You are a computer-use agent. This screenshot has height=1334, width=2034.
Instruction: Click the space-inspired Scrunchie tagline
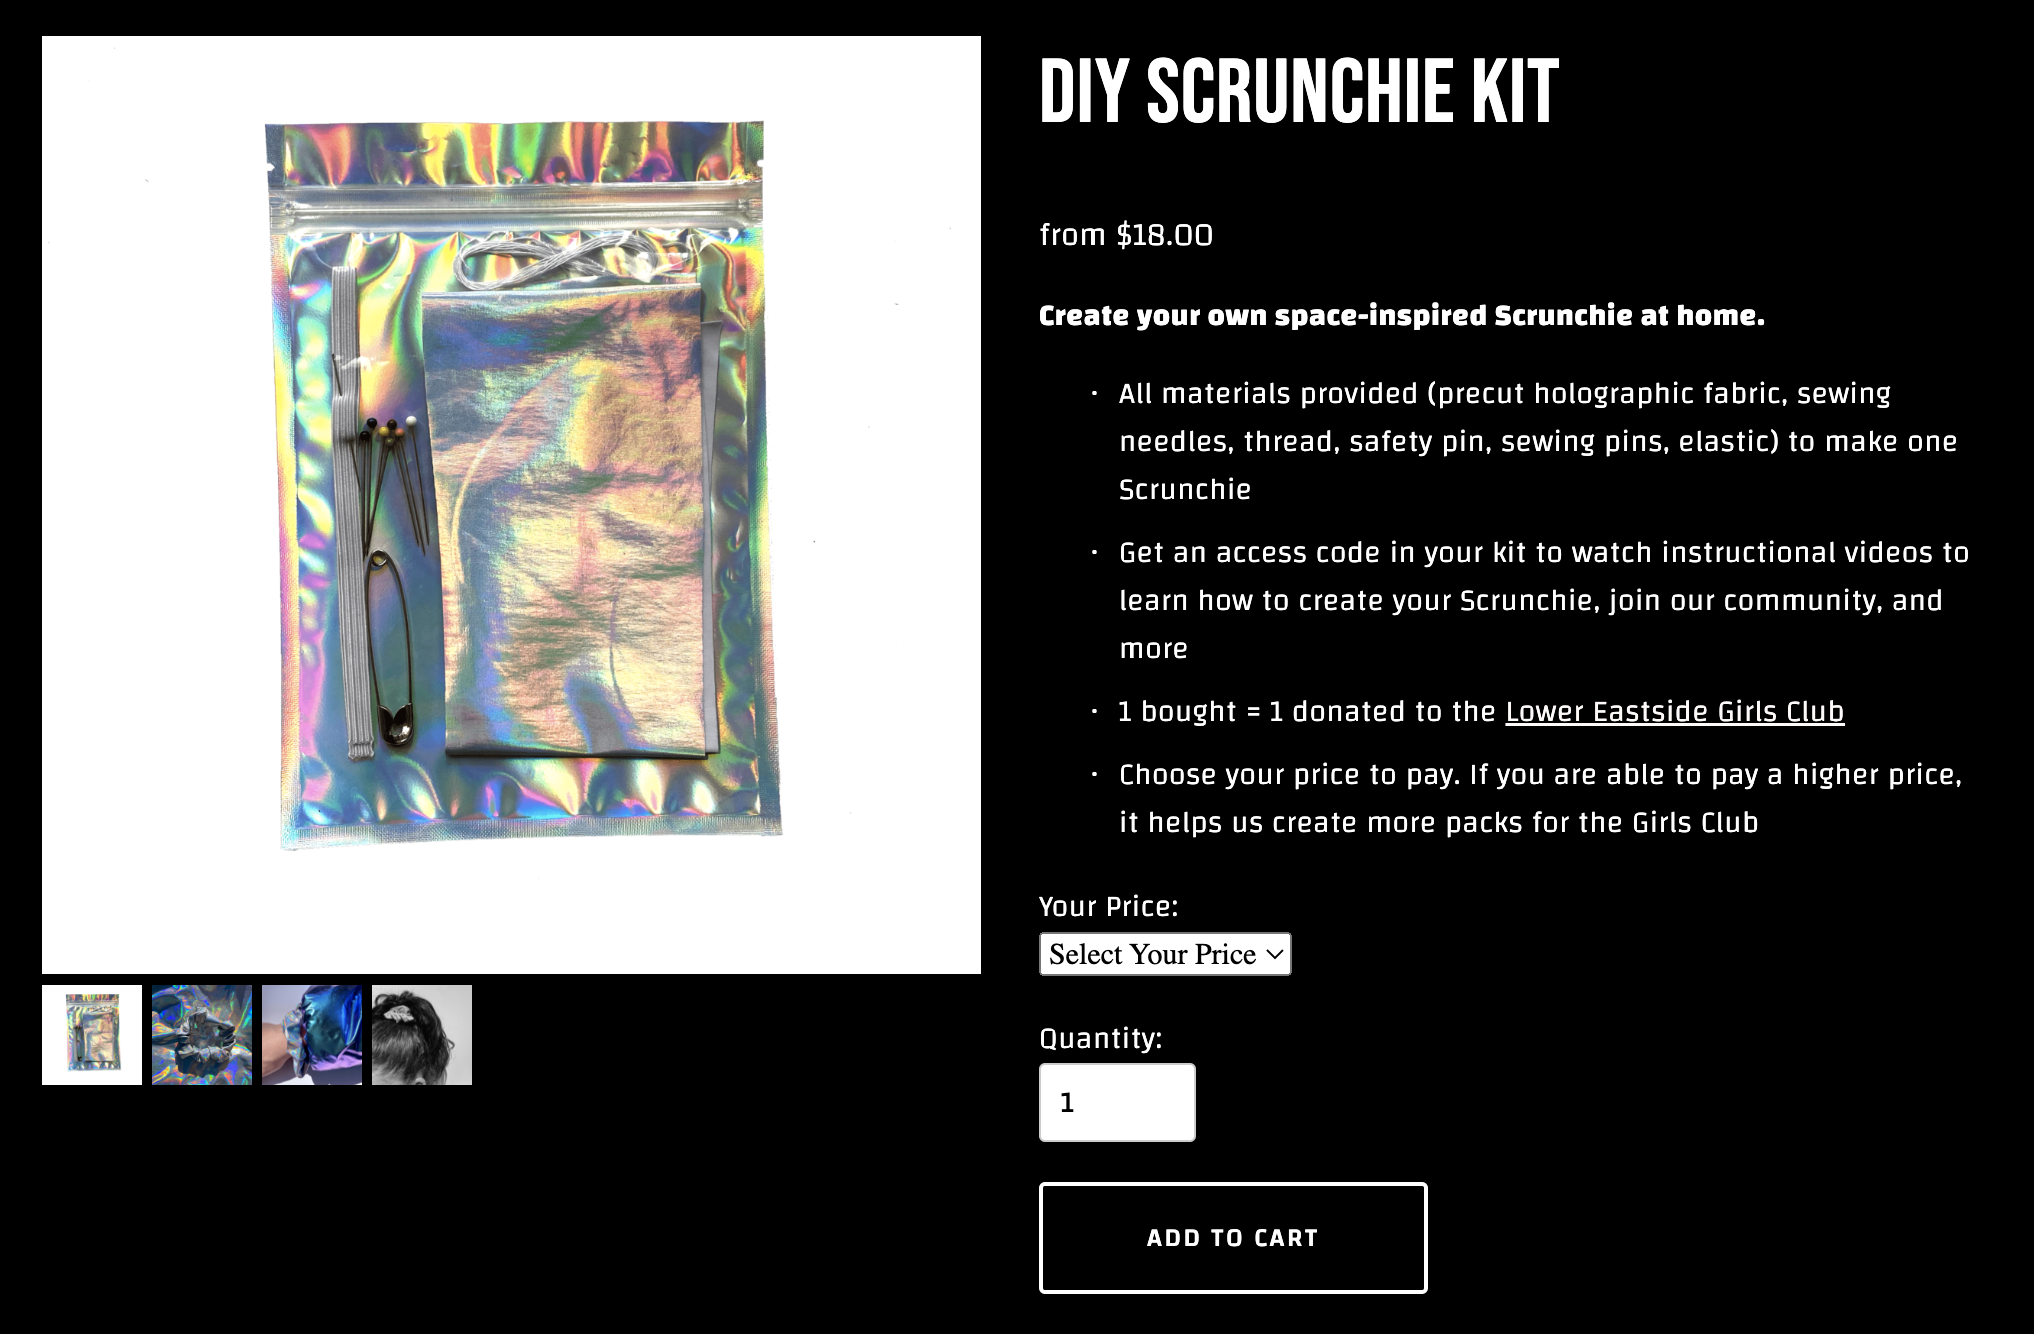point(1402,315)
